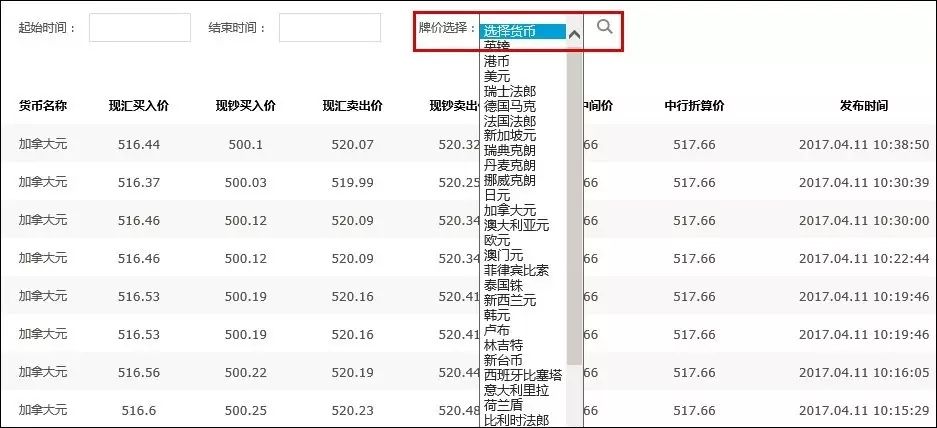
Task: Click the 520.07 selling rate cell
Action: pos(353,145)
